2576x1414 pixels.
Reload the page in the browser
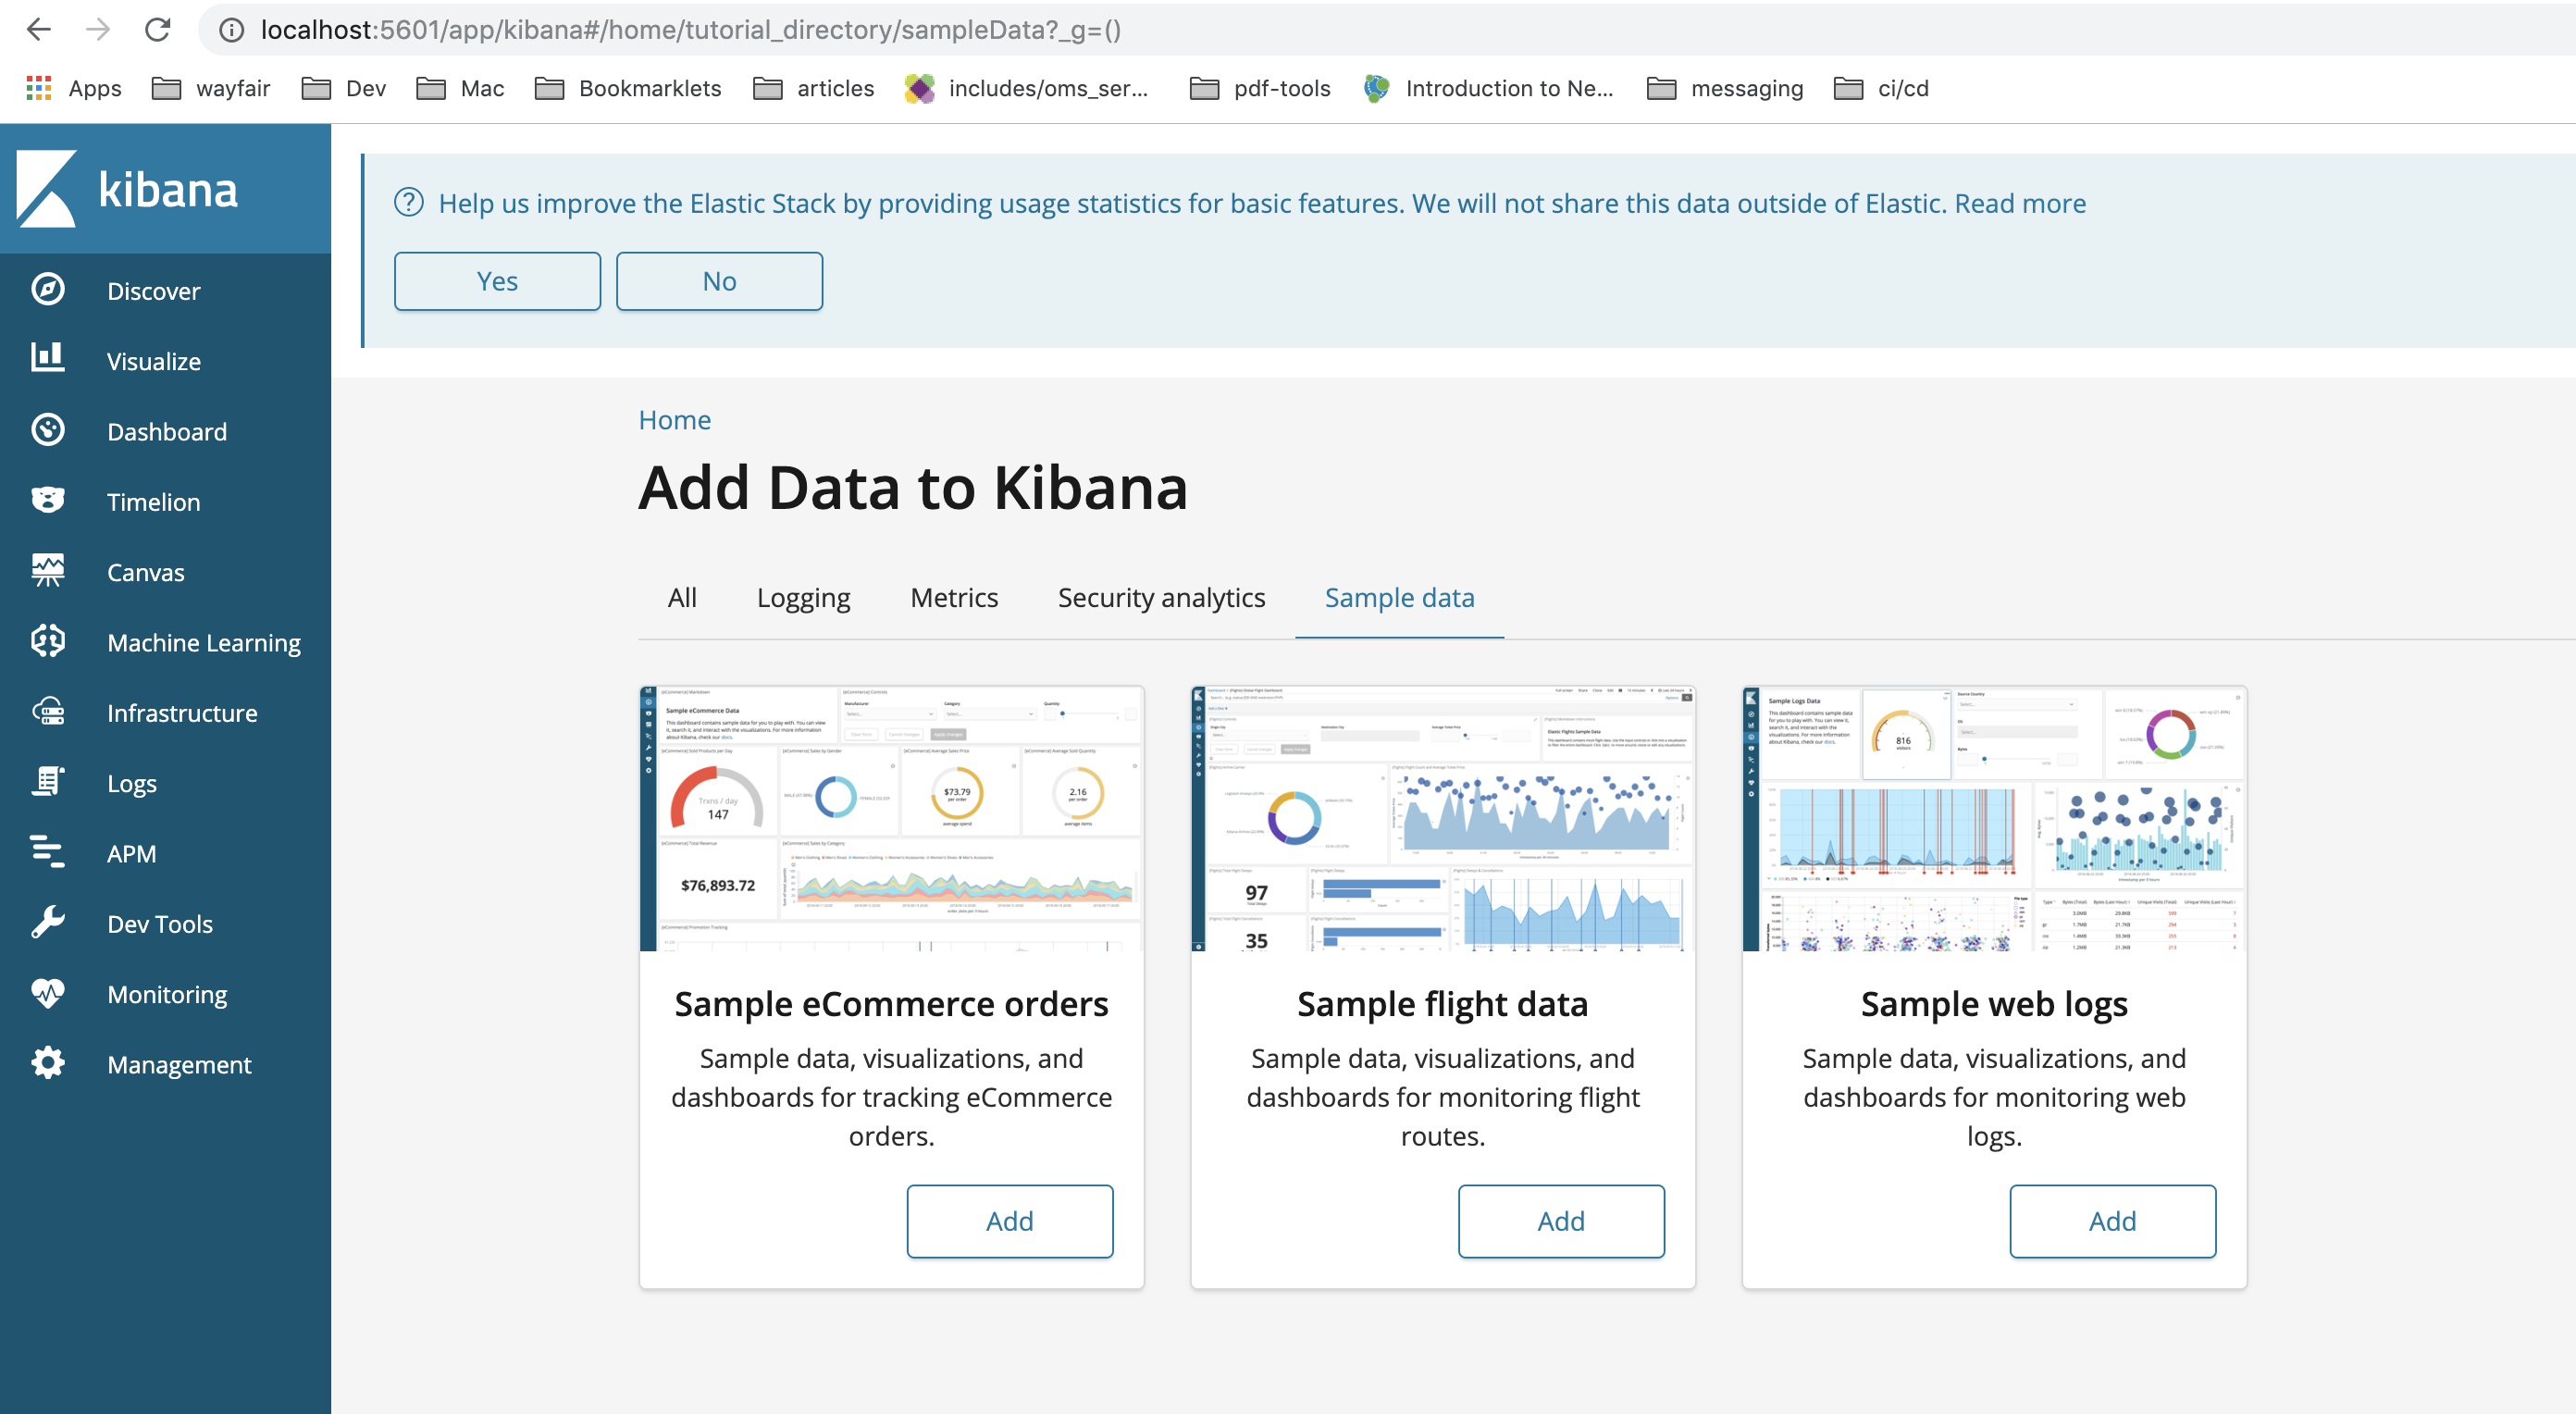click(157, 30)
